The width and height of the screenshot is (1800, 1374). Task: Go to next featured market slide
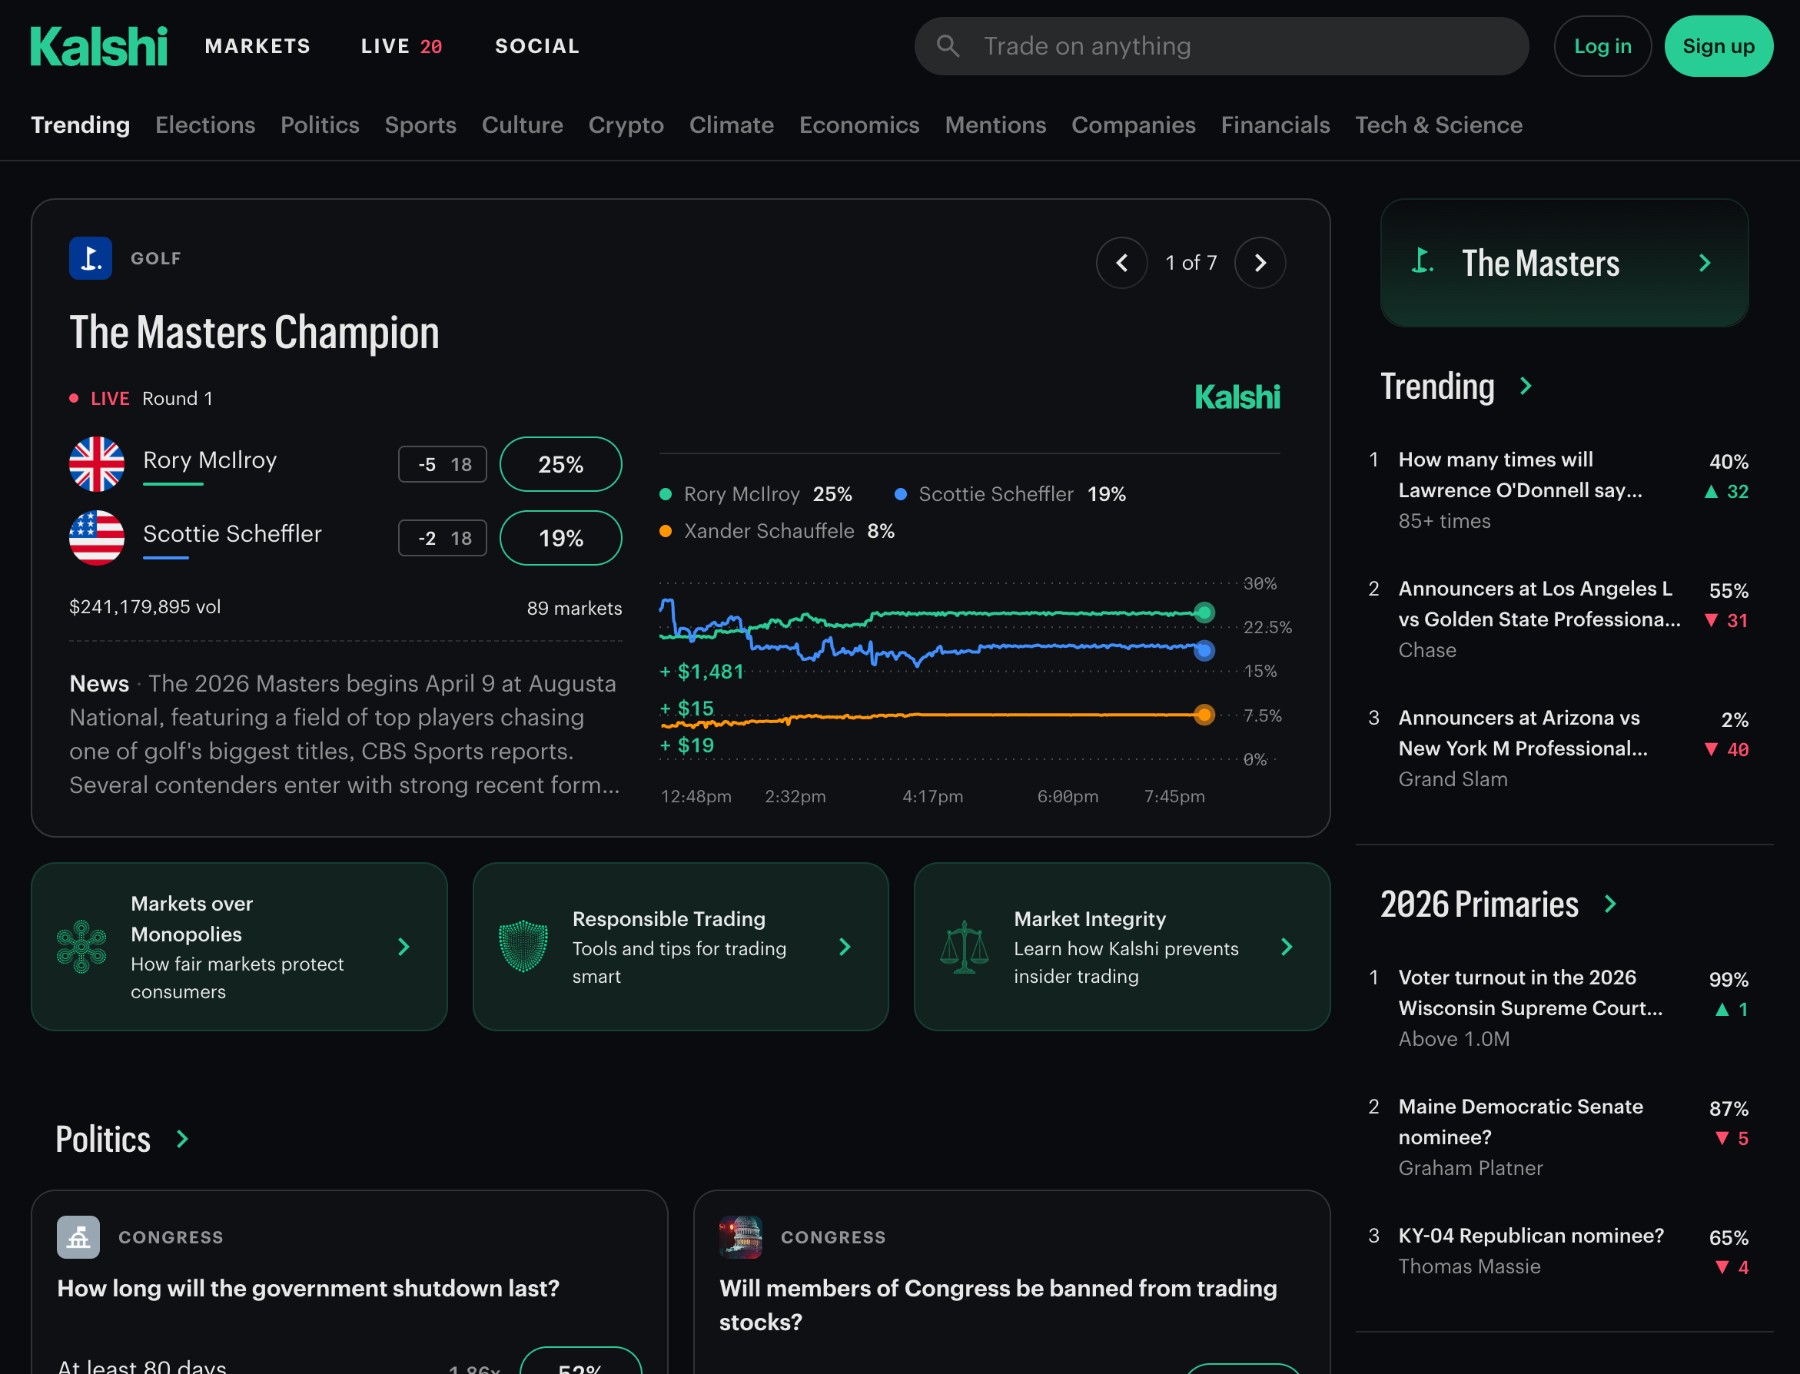click(1260, 263)
